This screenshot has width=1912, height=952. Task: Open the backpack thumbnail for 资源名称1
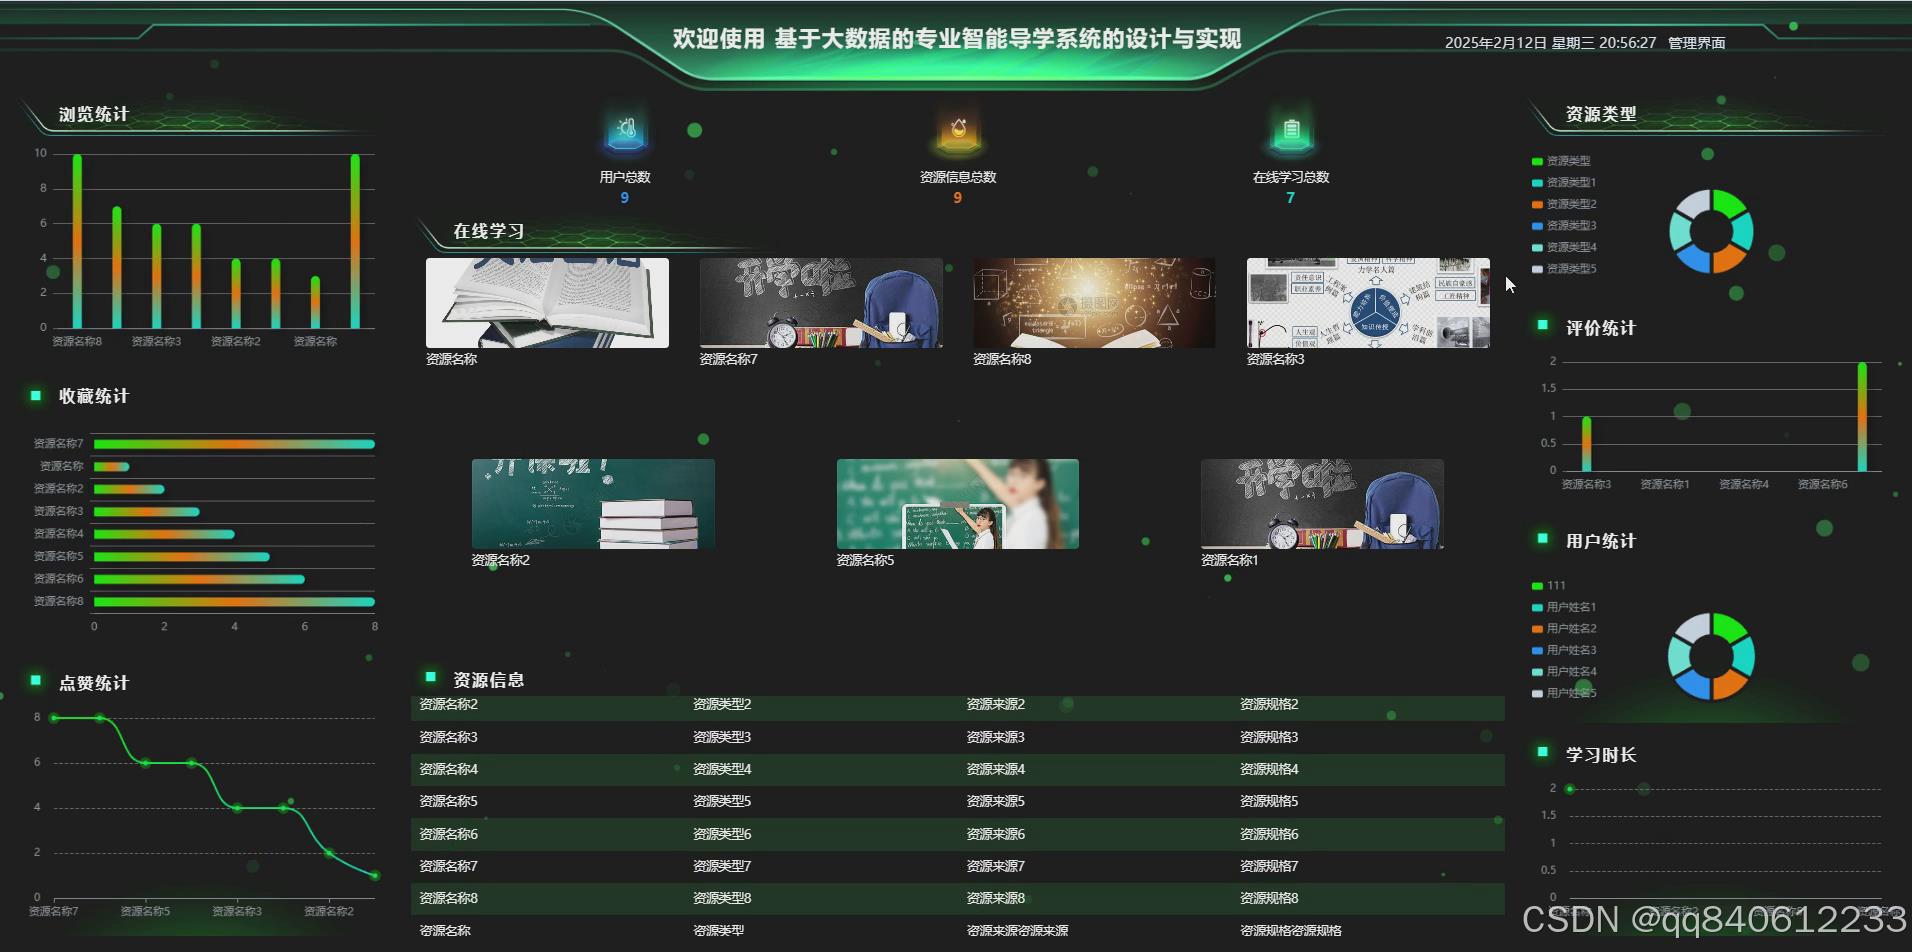1322,504
